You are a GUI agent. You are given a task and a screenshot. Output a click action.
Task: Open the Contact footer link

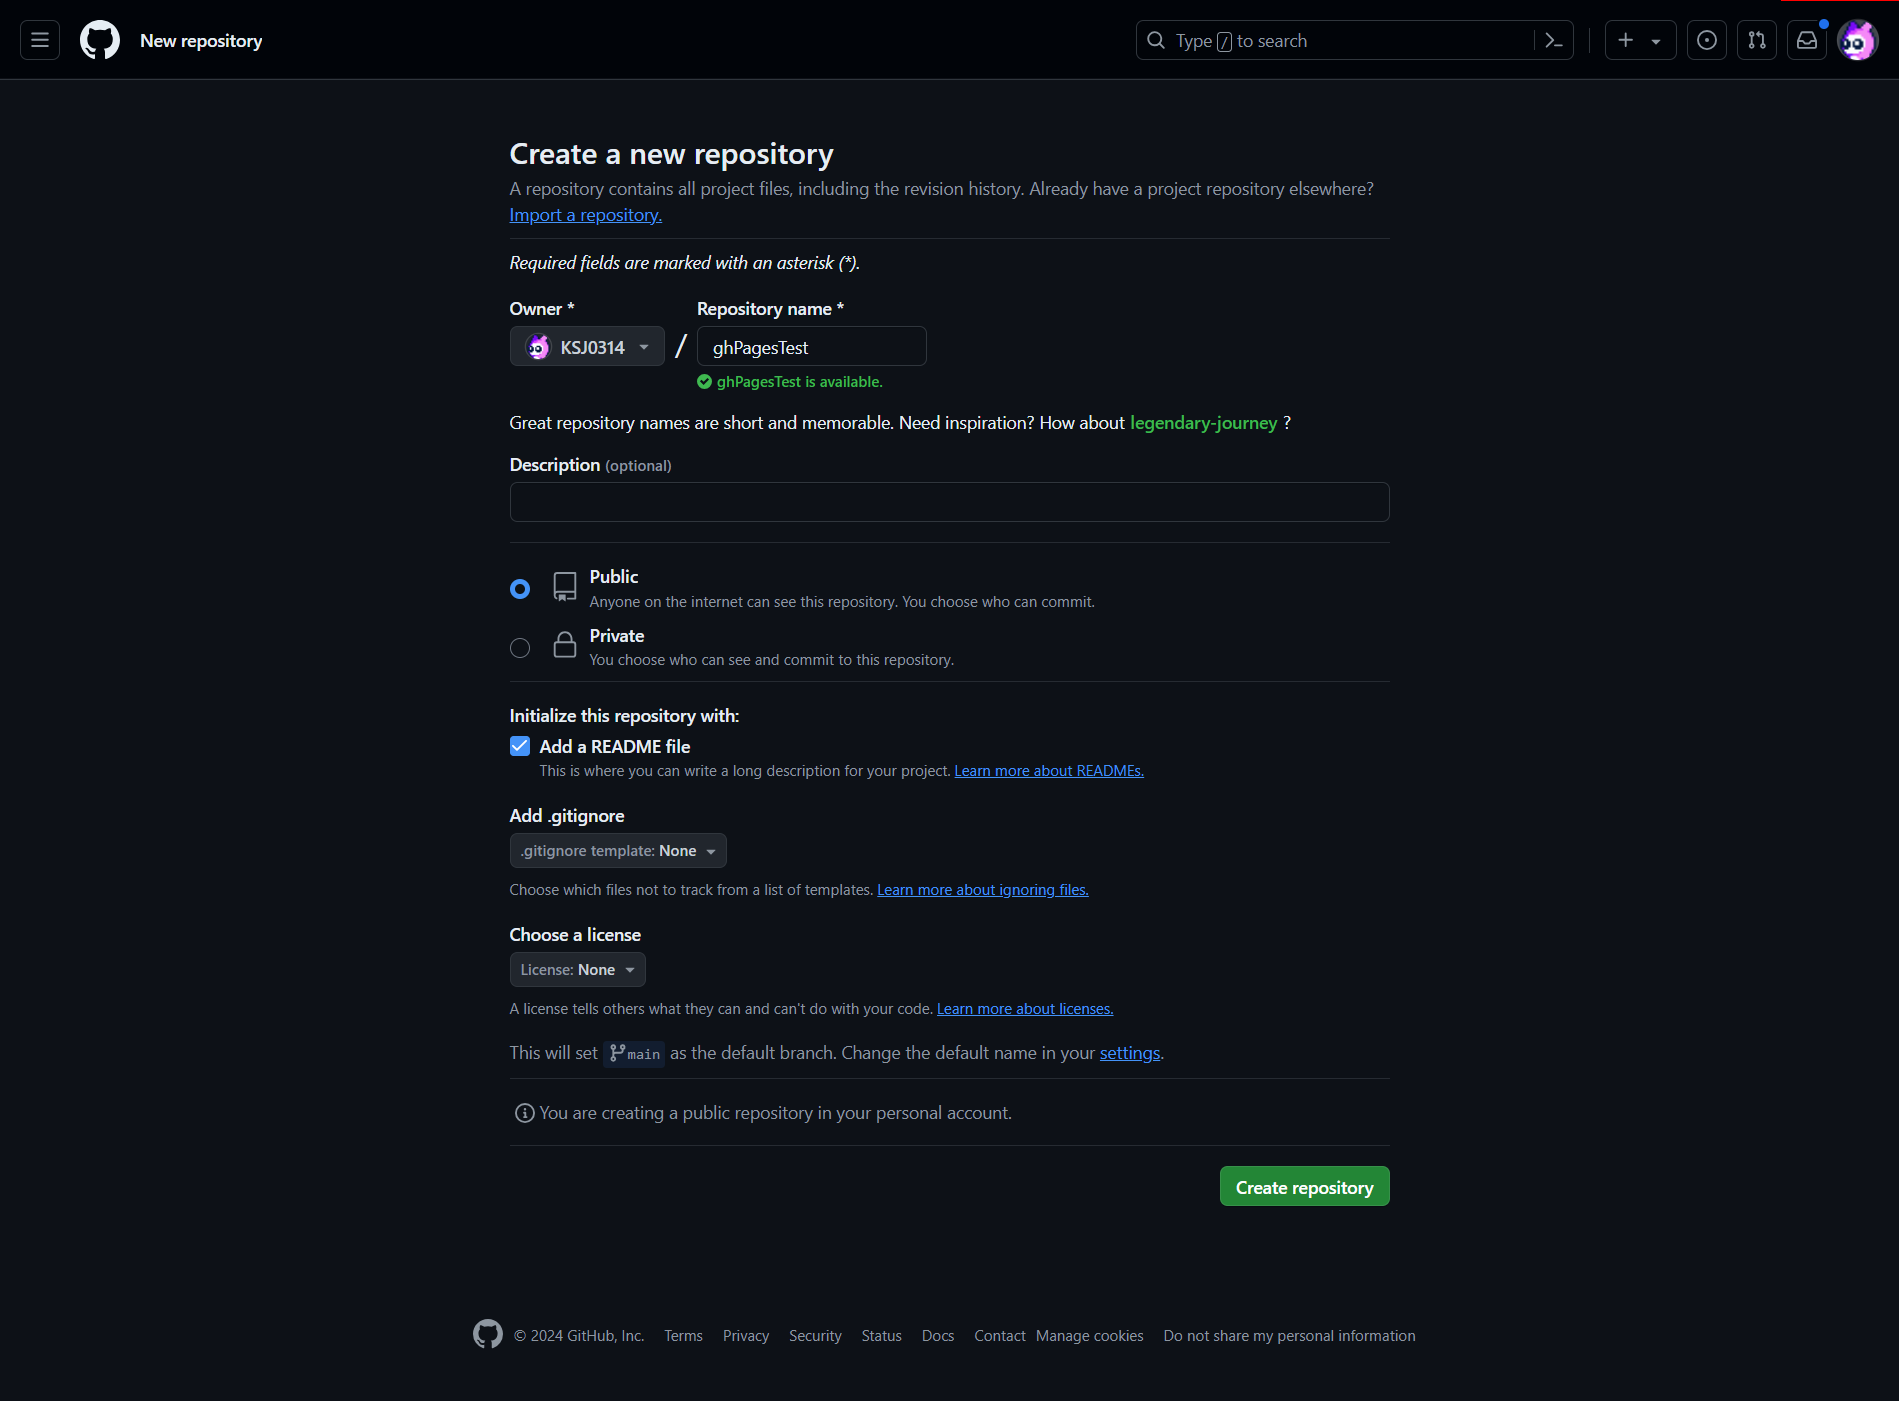(x=1000, y=1336)
